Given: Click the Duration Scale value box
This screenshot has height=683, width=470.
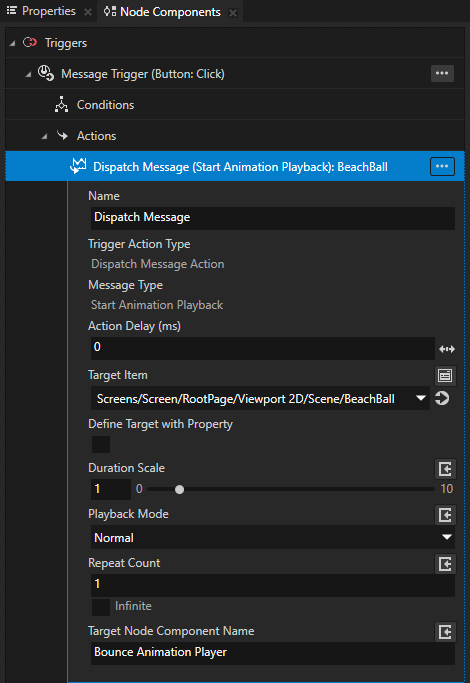Looking at the screenshot, I should coord(111,489).
